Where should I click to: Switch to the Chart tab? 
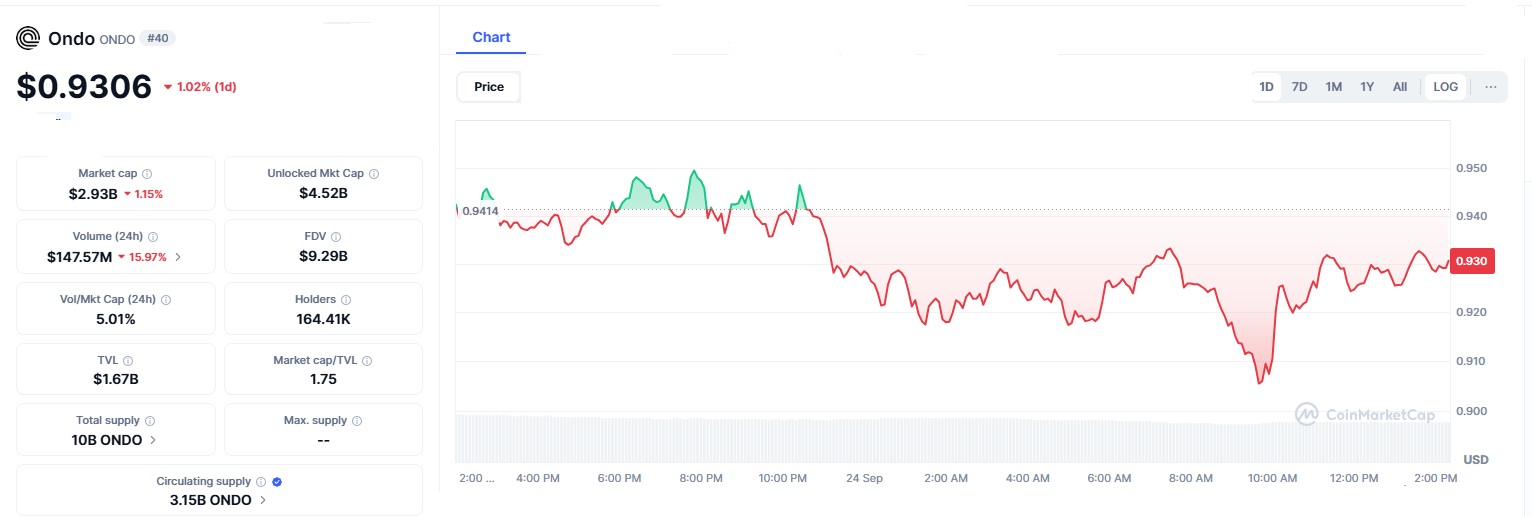tap(491, 37)
